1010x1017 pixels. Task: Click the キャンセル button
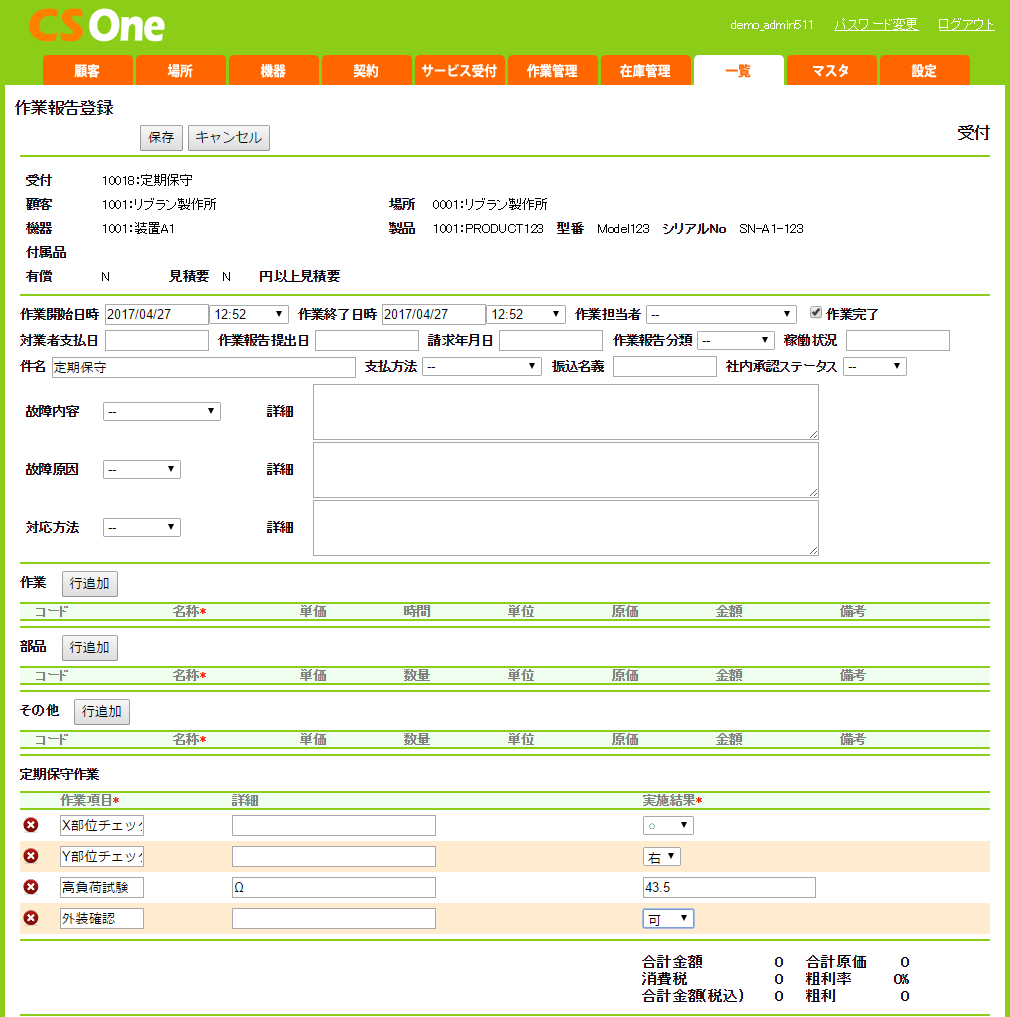[228, 138]
